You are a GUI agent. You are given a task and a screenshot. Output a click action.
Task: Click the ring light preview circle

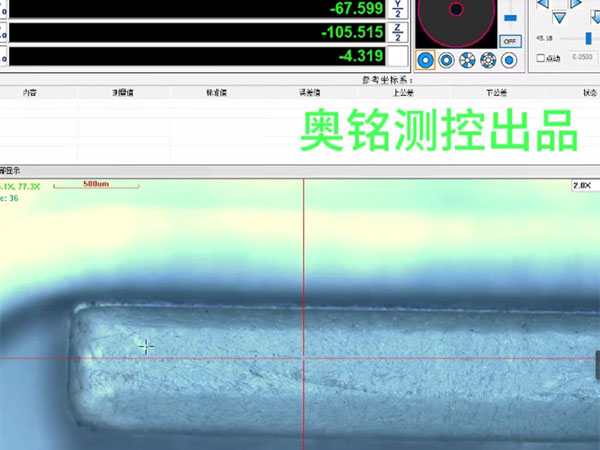[456, 16]
